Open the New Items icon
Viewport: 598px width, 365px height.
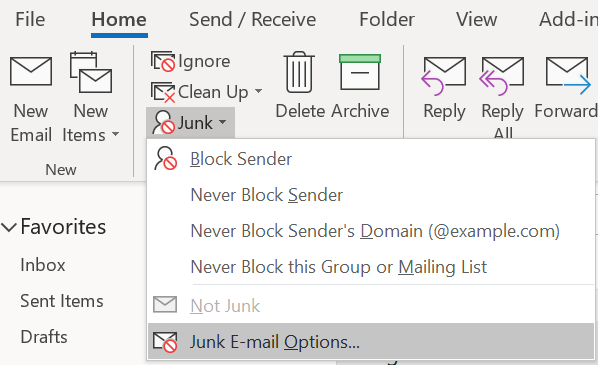coord(91,72)
